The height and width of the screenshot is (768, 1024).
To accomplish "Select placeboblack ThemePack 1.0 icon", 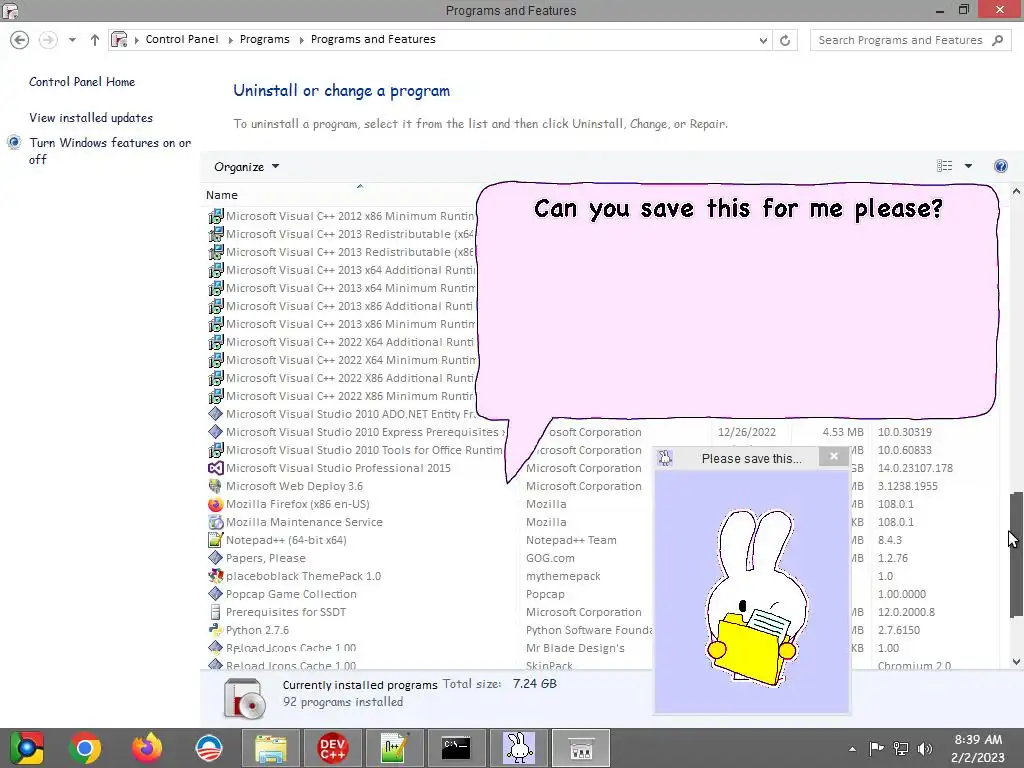I will 216,576.
